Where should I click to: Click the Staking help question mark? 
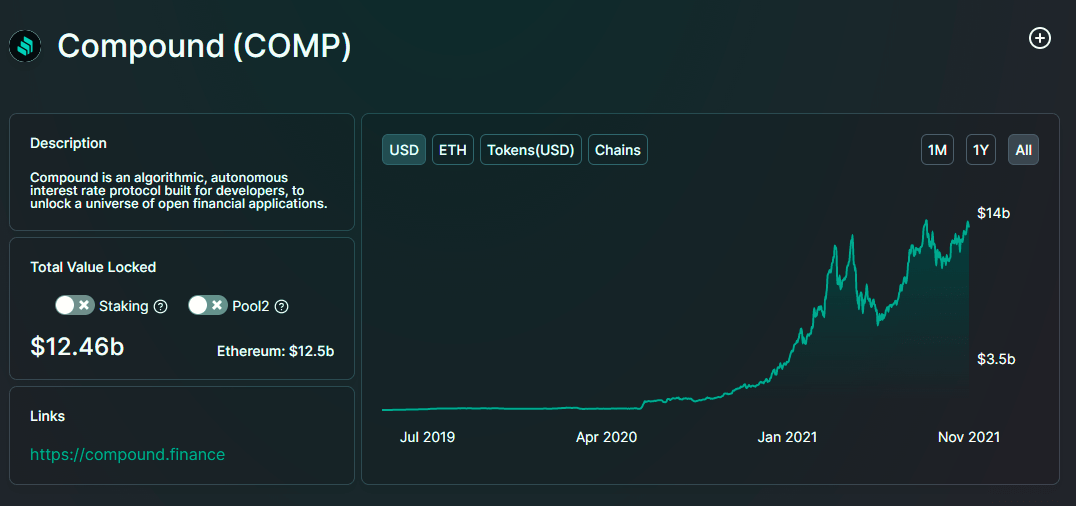161,307
